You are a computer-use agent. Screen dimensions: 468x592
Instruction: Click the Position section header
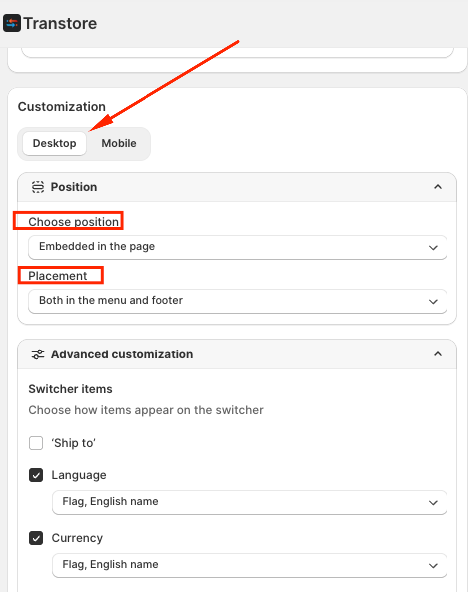point(237,187)
